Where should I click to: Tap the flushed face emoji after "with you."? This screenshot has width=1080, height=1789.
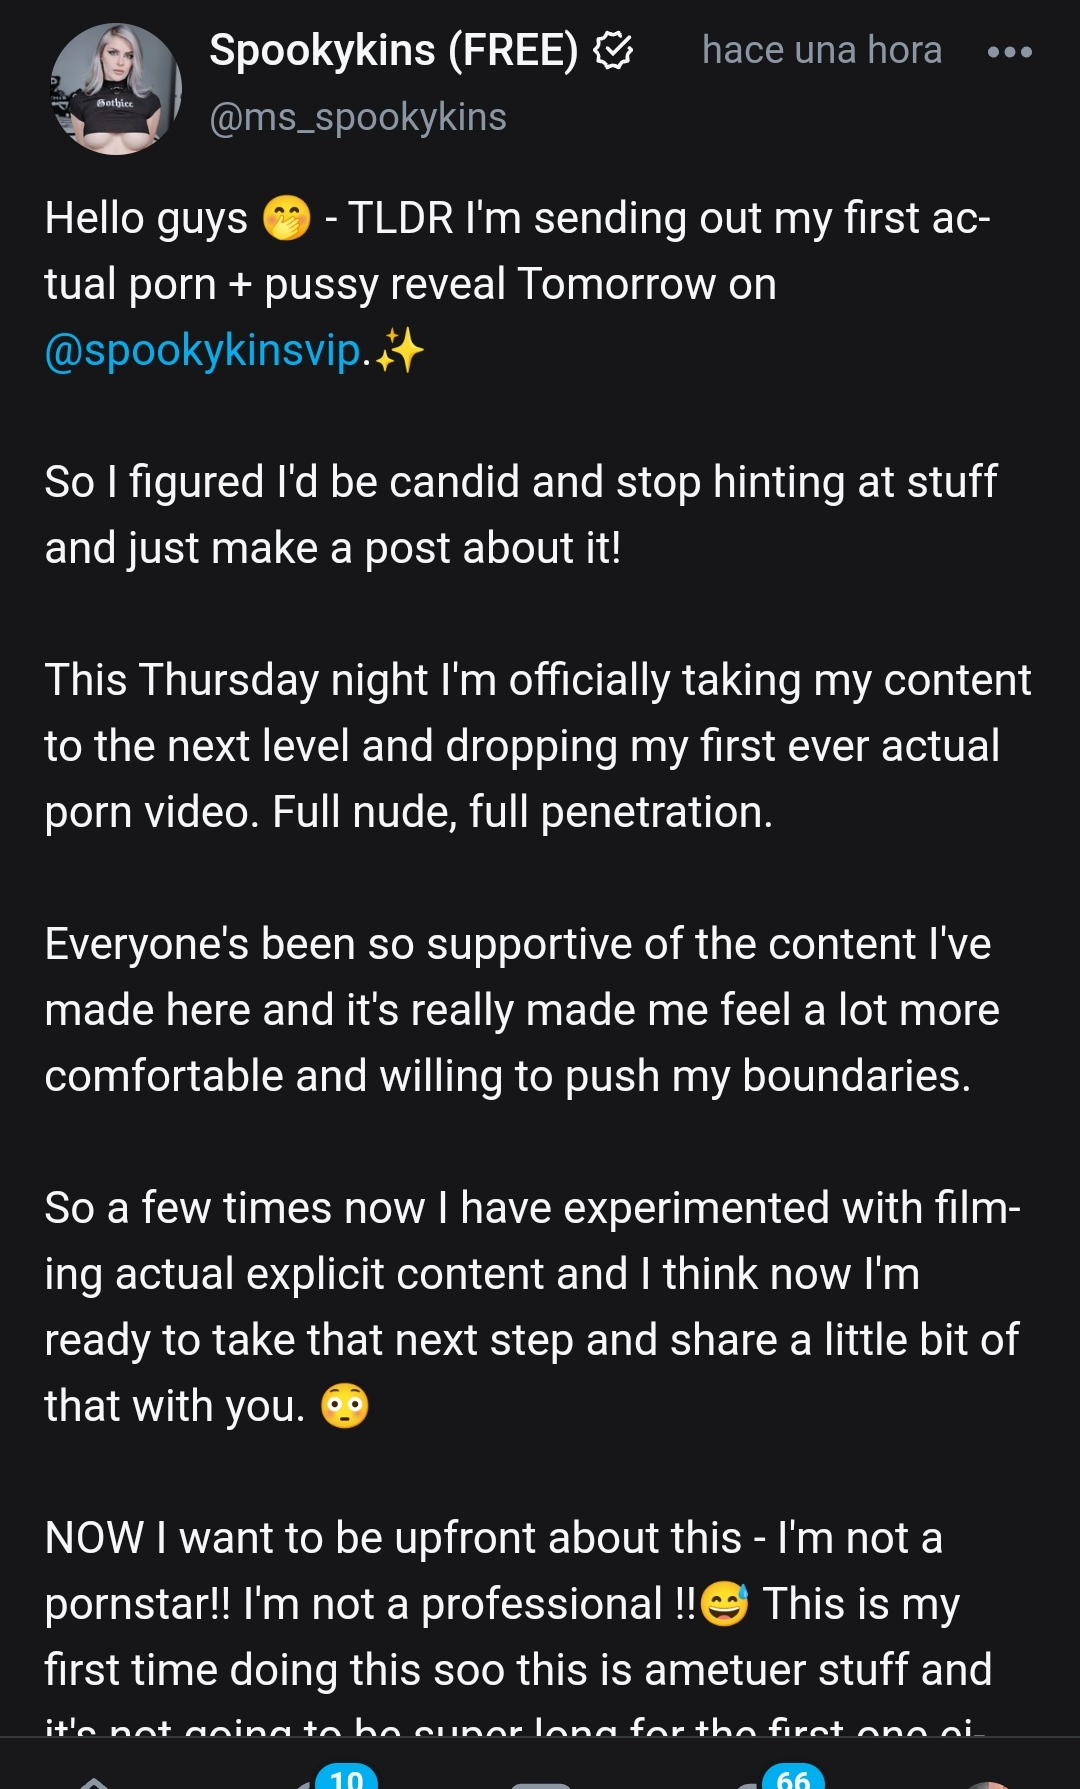345,1406
